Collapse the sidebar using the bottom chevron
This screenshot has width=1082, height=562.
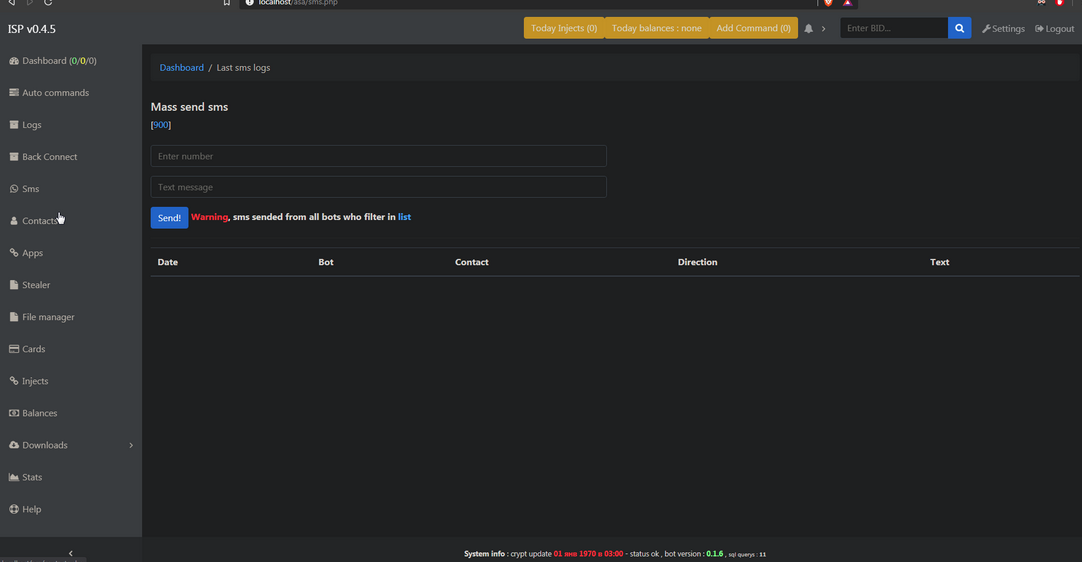click(70, 553)
